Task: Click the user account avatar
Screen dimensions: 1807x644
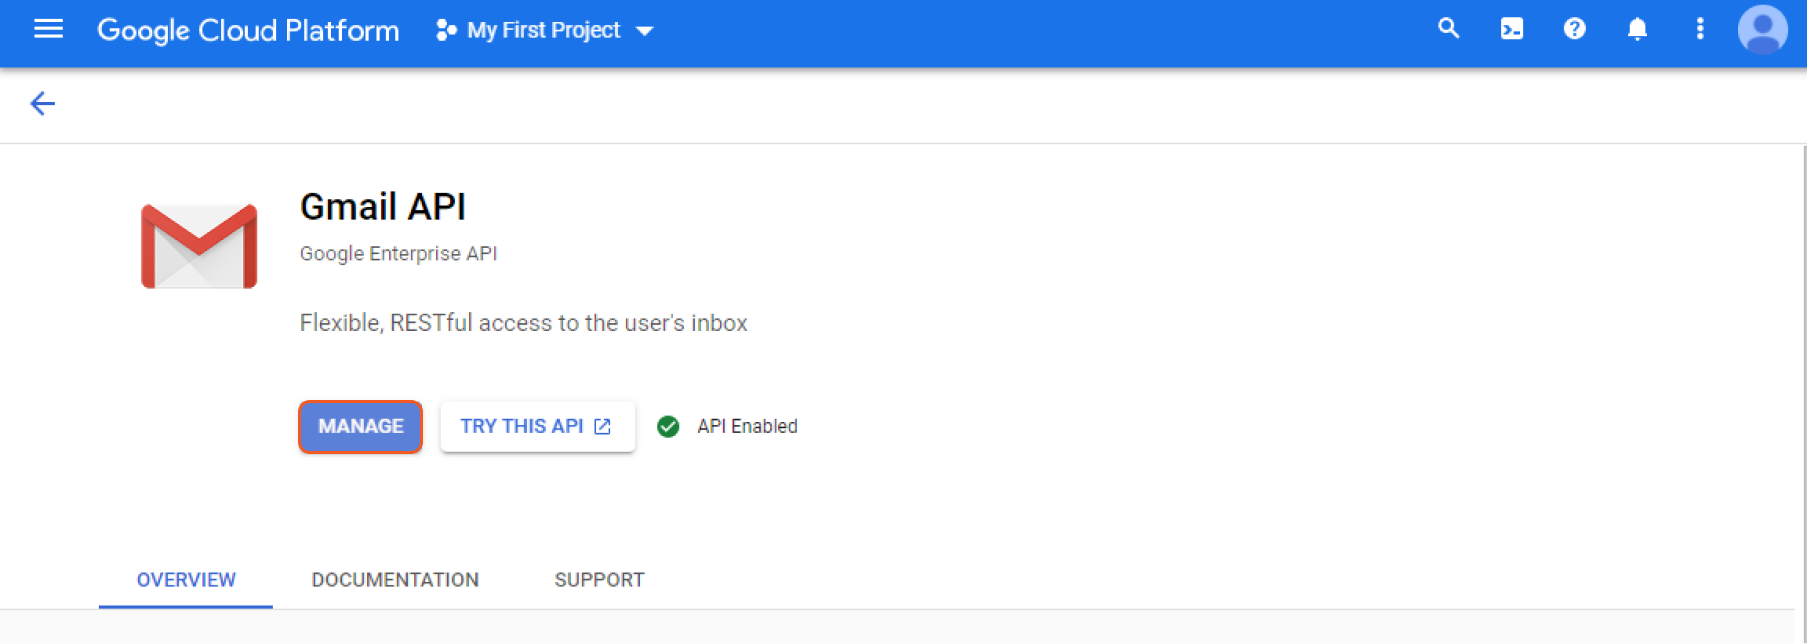Action: tap(1762, 30)
